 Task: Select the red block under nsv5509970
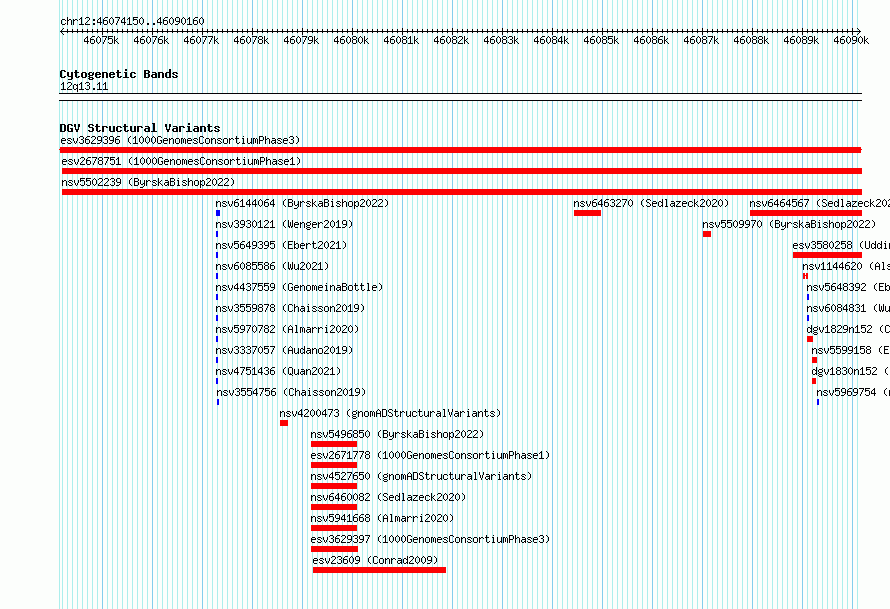(x=707, y=234)
